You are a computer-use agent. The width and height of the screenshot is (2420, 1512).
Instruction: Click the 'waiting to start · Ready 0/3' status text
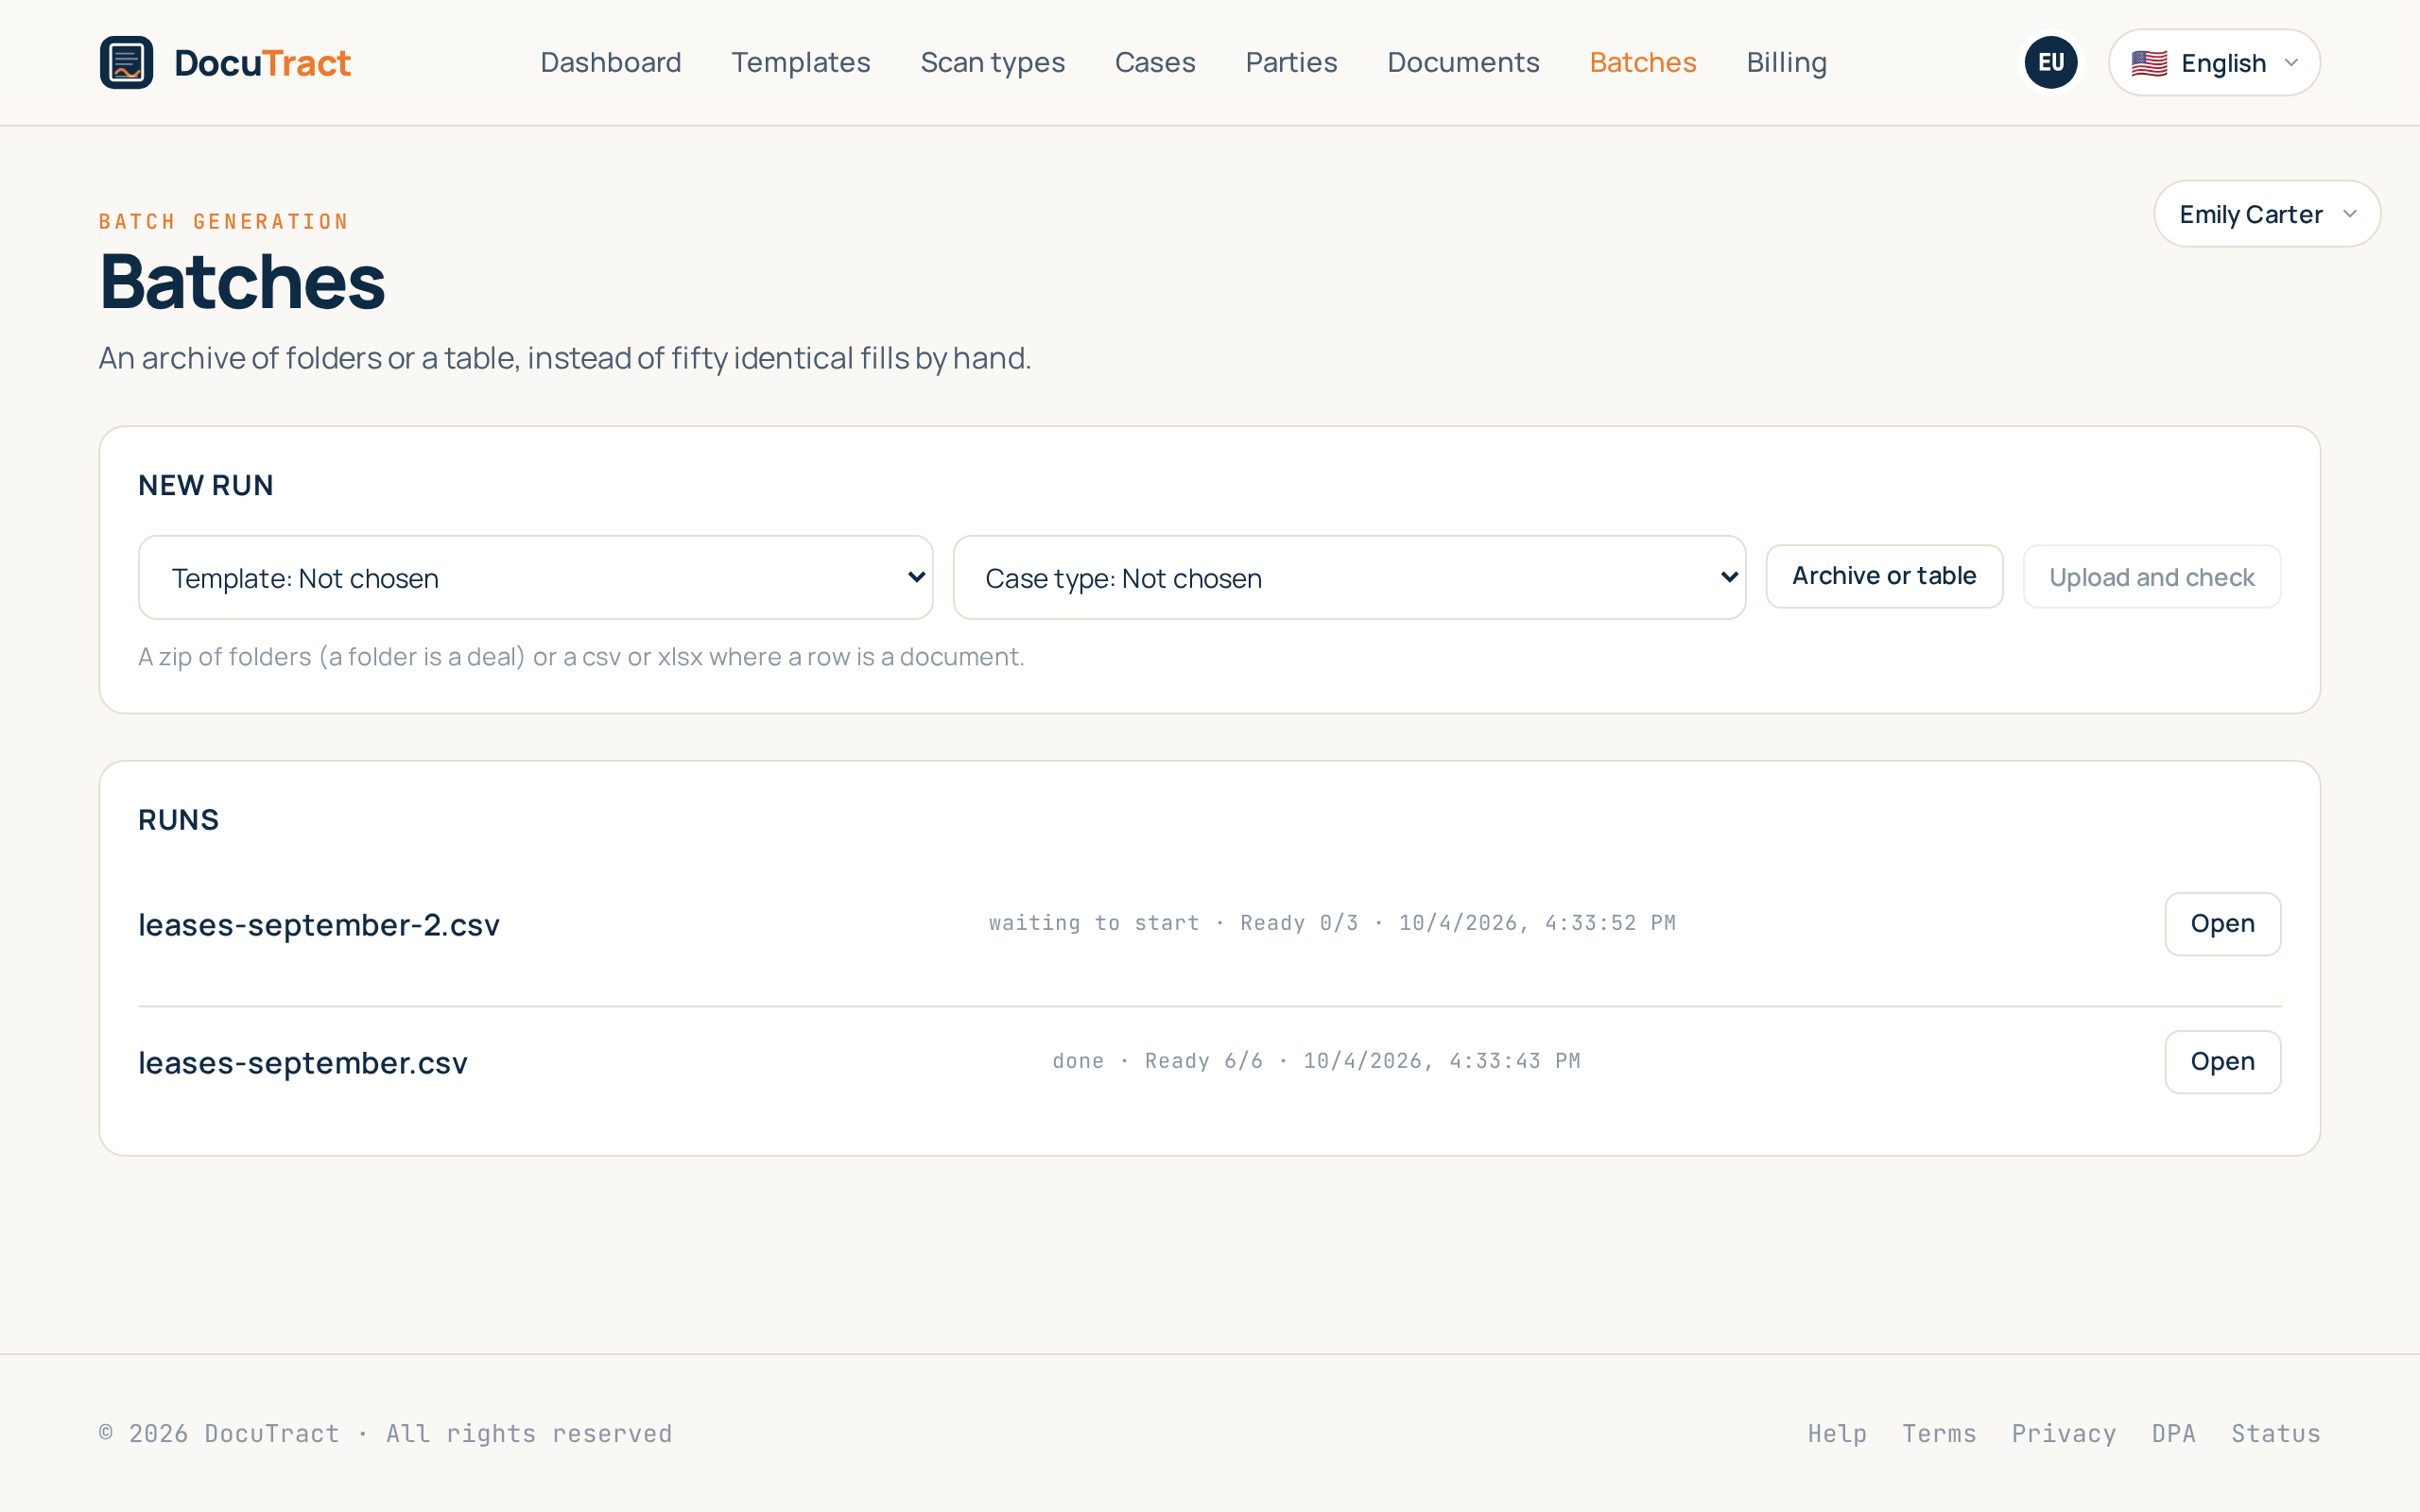pos(1173,923)
